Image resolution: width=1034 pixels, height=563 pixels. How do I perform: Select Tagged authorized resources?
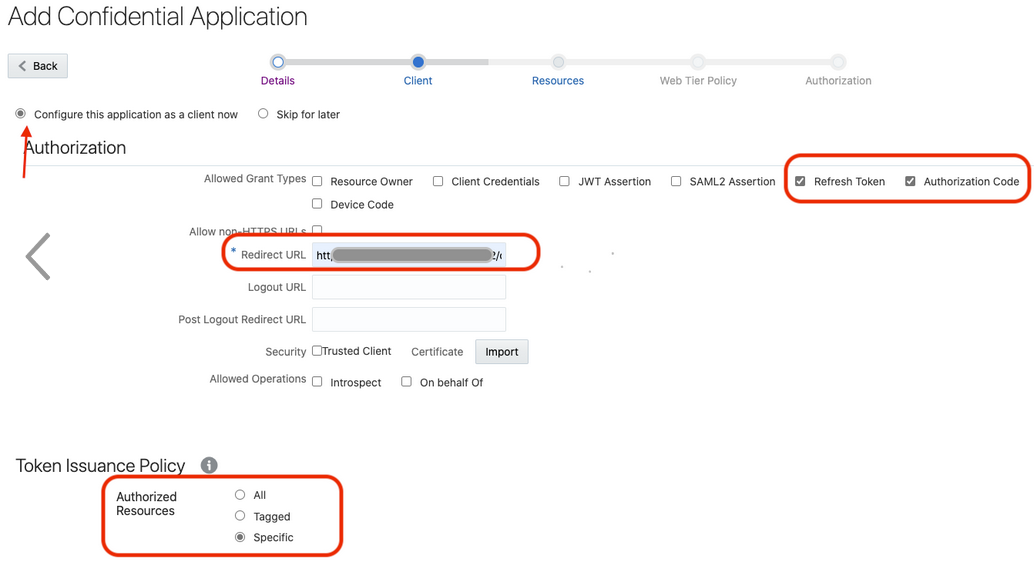240,516
